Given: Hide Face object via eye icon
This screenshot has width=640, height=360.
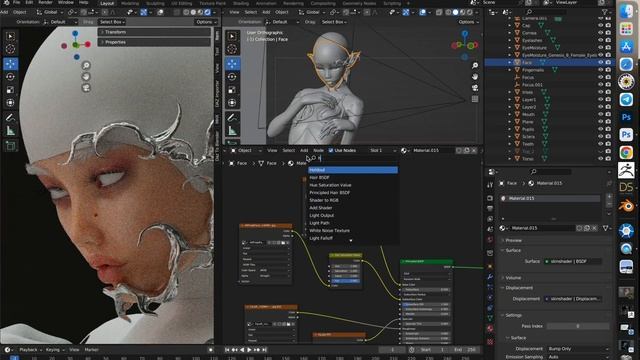Looking at the screenshot, I should 600,62.
